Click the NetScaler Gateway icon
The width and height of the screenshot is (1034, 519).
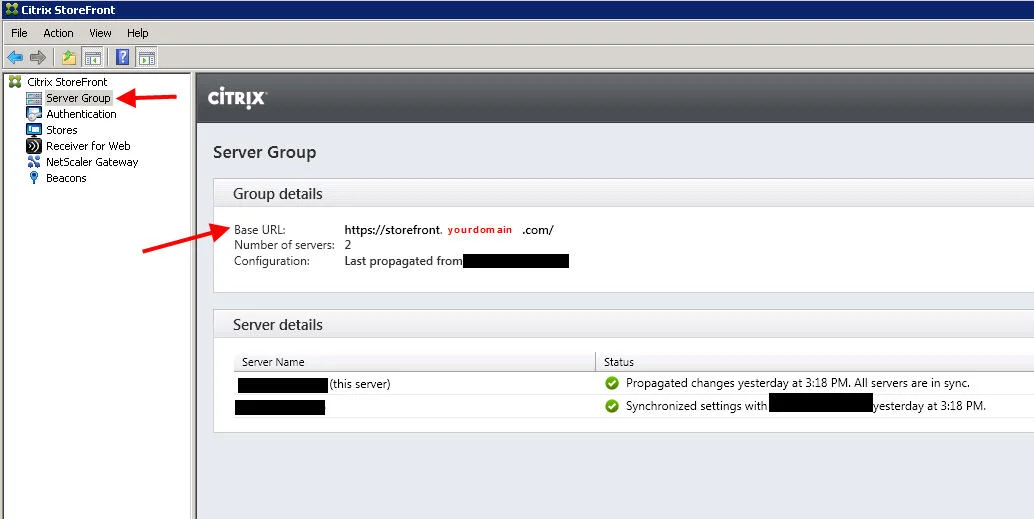[34, 162]
